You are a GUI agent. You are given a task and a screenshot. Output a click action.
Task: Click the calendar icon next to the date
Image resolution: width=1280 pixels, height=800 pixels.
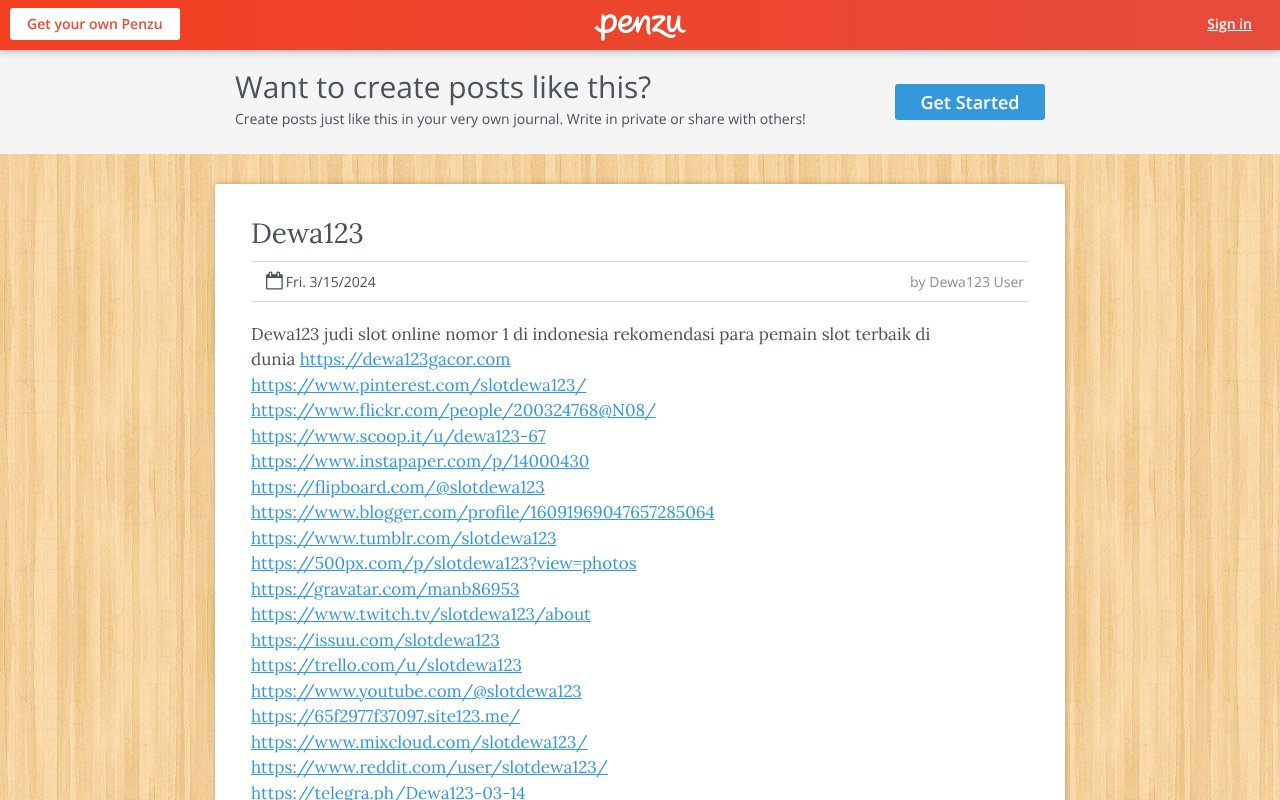[x=273, y=281]
